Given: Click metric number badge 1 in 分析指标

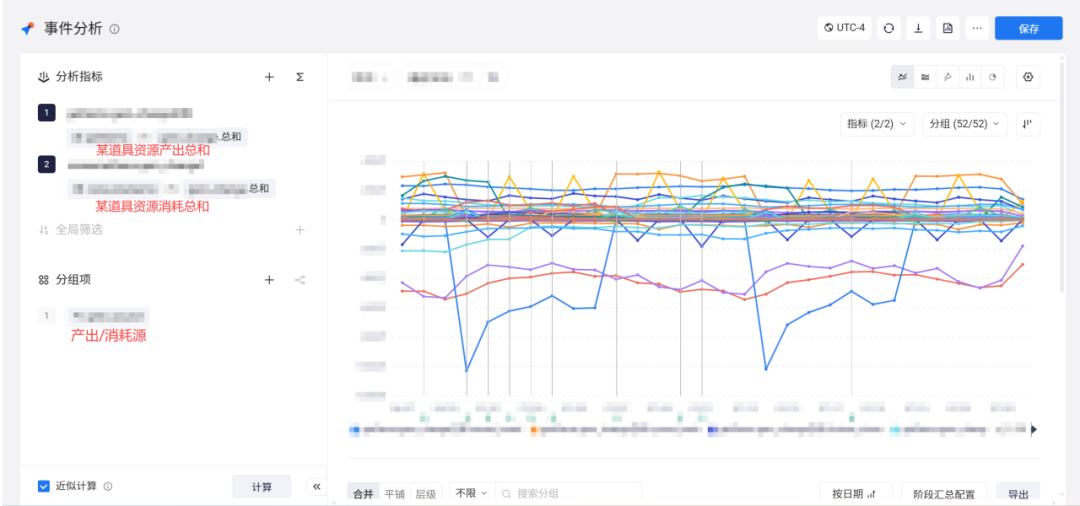Looking at the screenshot, I should click(46, 112).
